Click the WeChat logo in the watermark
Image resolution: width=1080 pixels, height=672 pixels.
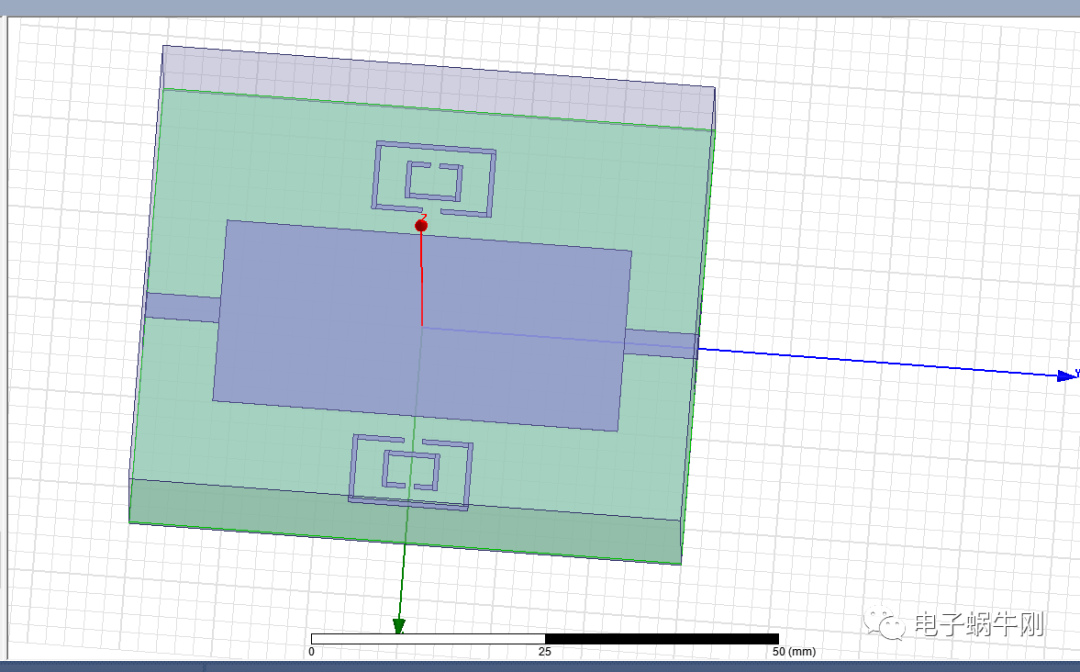(x=890, y=626)
